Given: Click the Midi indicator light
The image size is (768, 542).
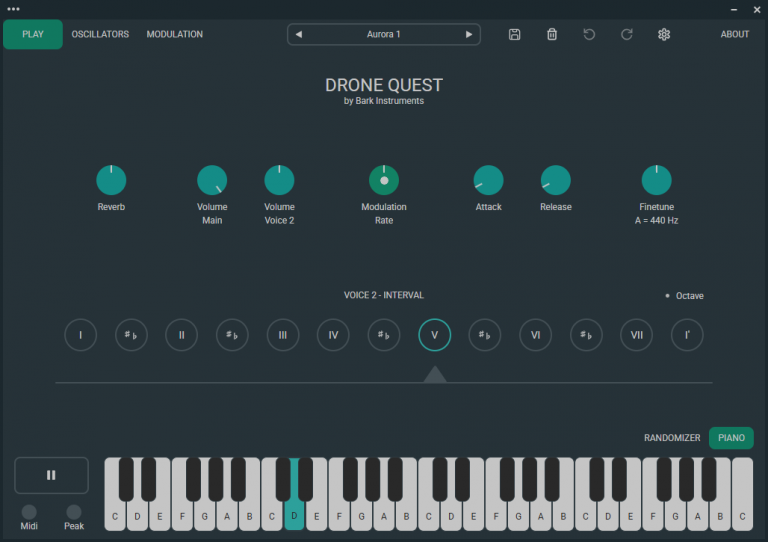Looking at the screenshot, I should click(29, 512).
